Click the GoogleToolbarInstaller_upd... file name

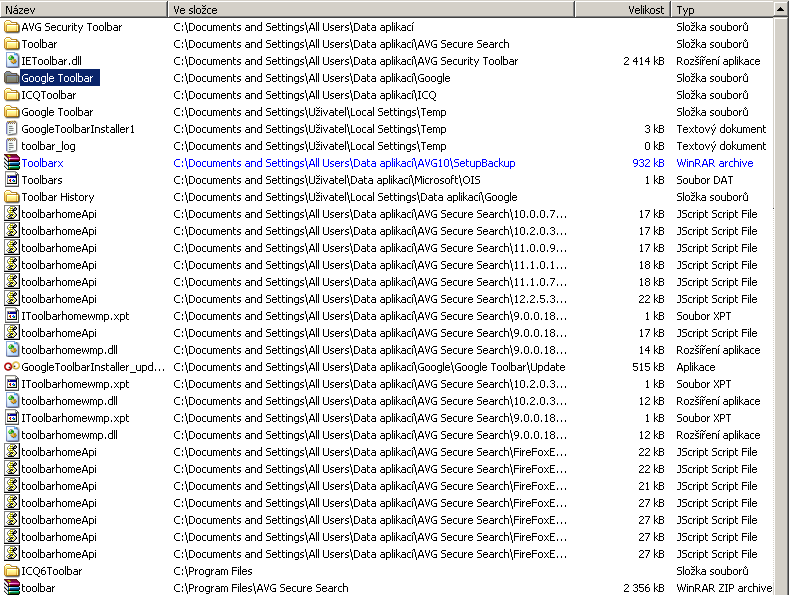[93, 367]
